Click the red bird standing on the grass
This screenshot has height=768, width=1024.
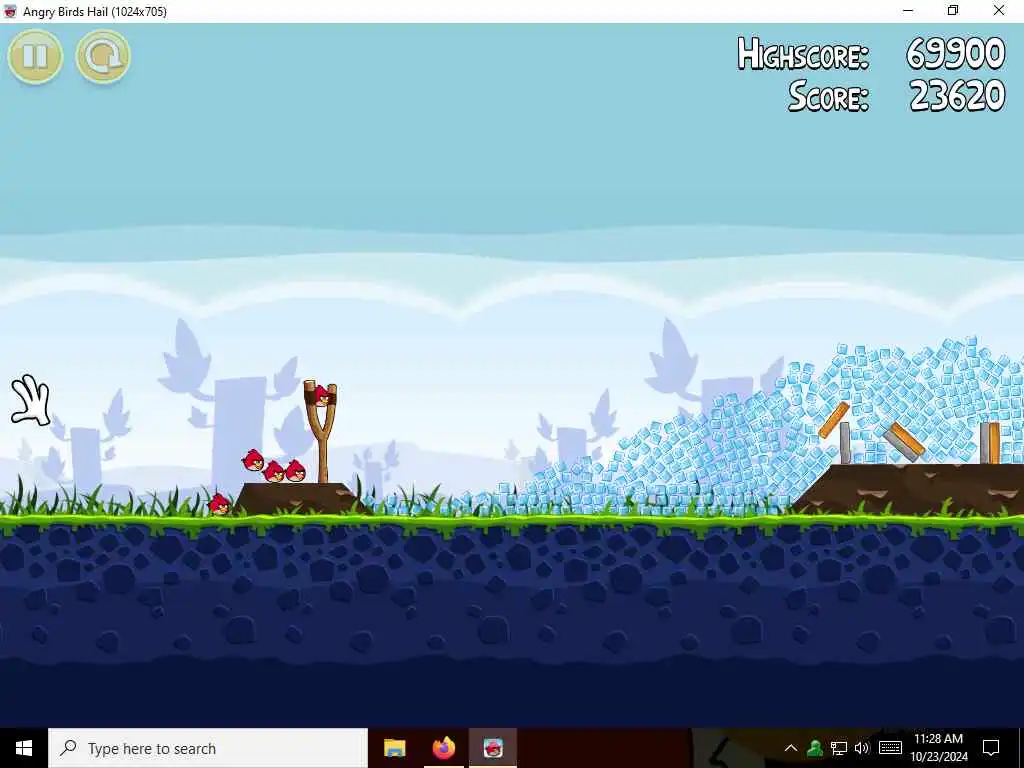coord(219,504)
